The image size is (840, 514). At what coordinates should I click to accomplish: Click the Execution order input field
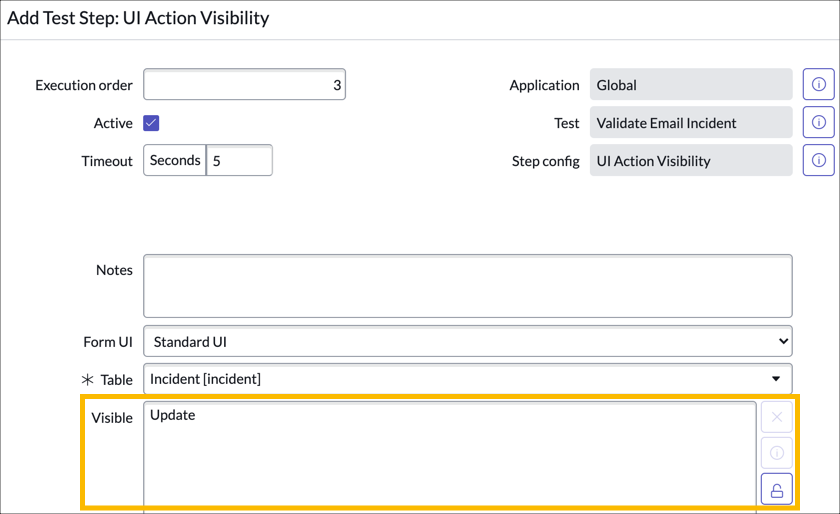click(x=244, y=85)
